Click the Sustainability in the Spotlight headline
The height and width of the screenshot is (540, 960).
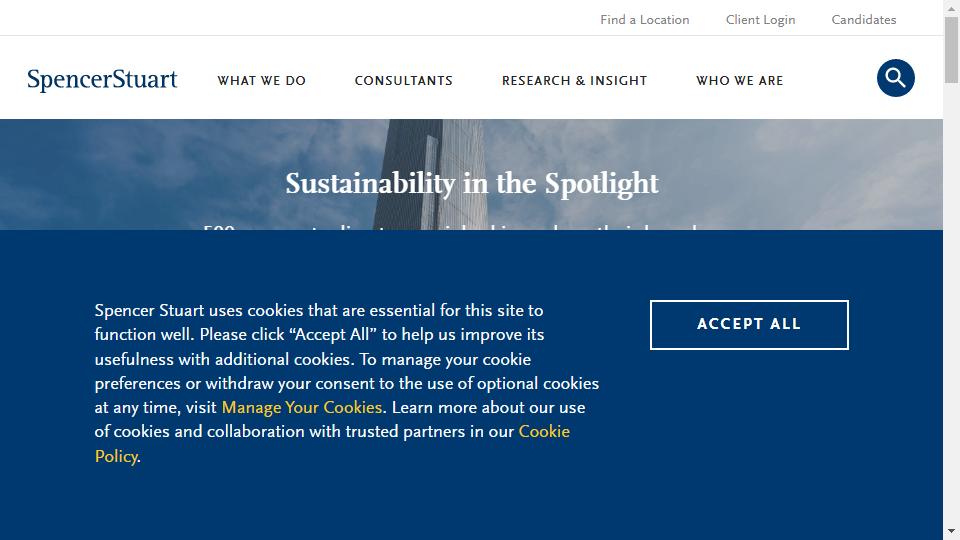[x=472, y=184]
